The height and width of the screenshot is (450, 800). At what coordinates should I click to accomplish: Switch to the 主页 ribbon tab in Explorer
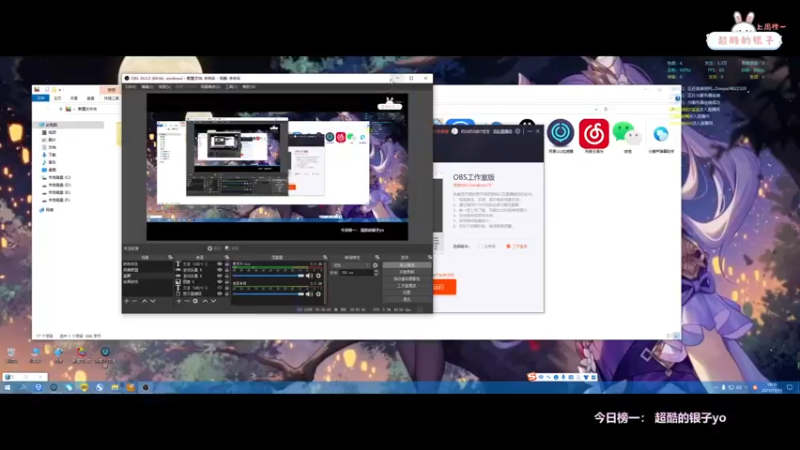pos(58,98)
